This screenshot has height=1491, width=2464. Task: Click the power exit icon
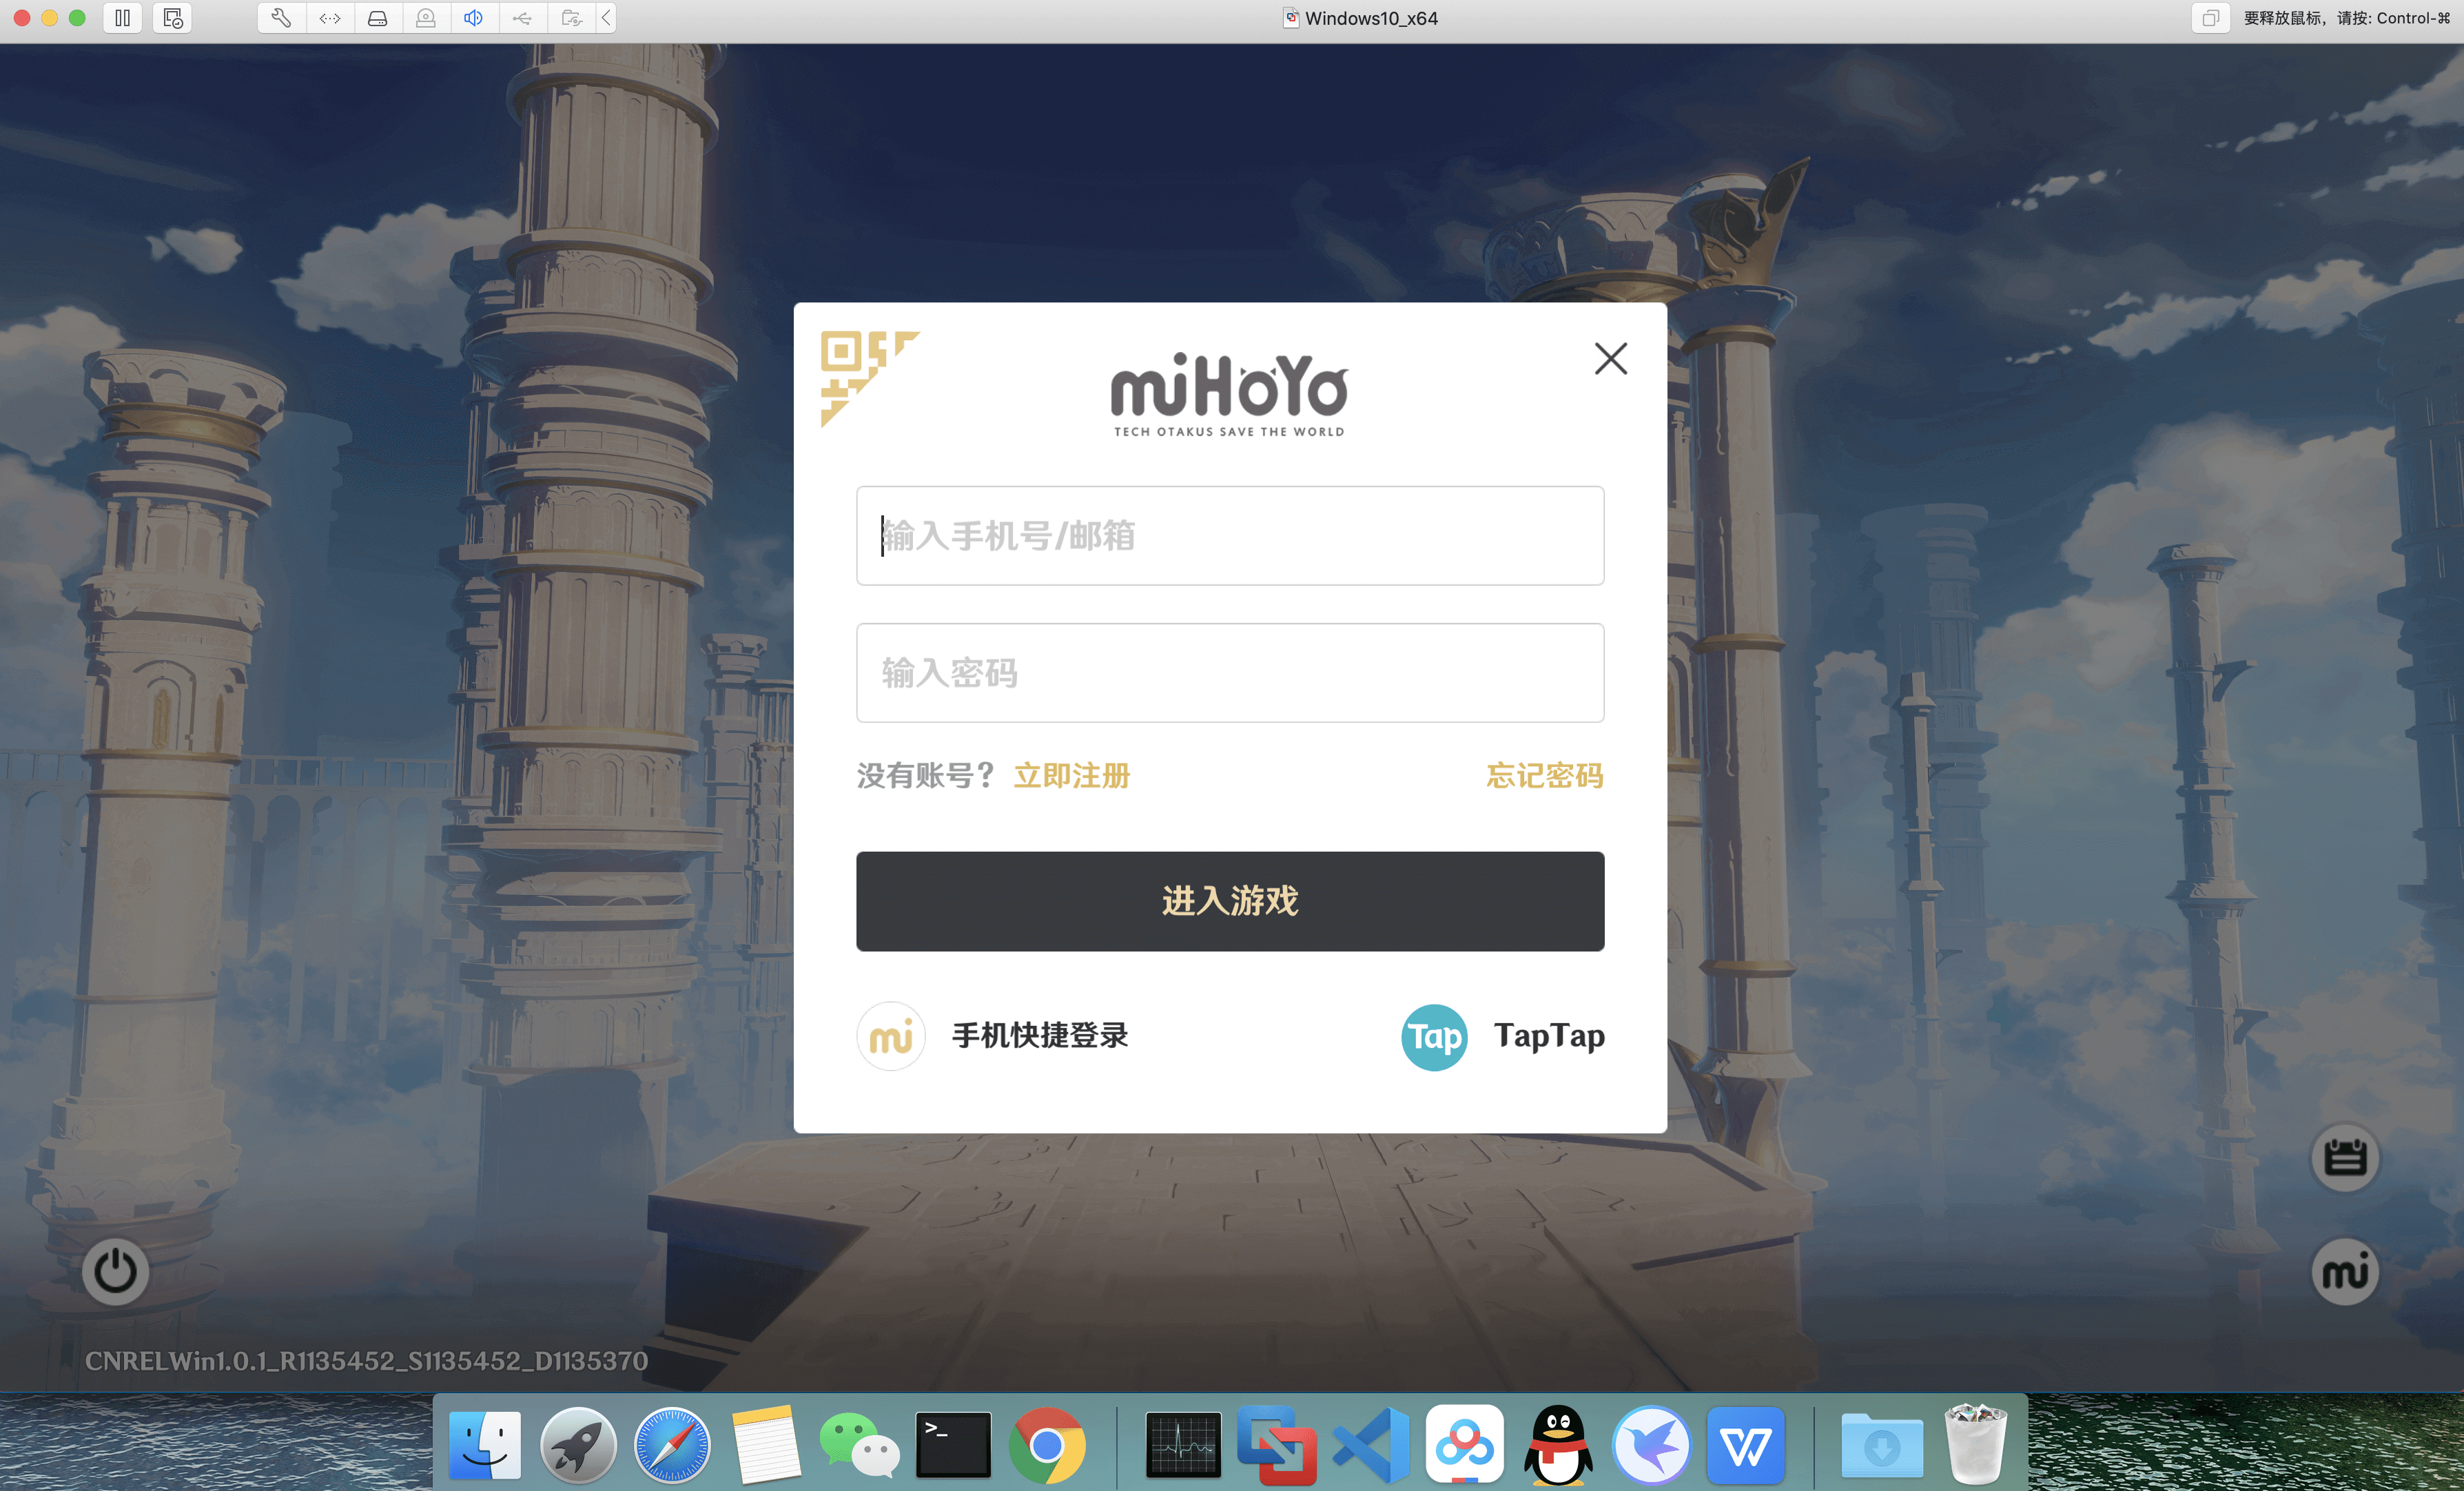(115, 1272)
